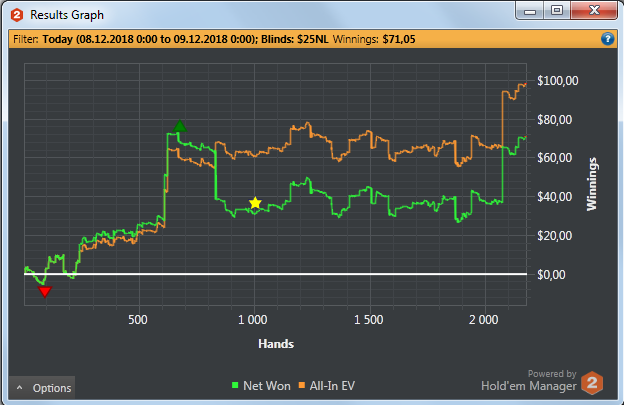Click the red downward triangle low marker
The image size is (624, 405).
coord(45,292)
